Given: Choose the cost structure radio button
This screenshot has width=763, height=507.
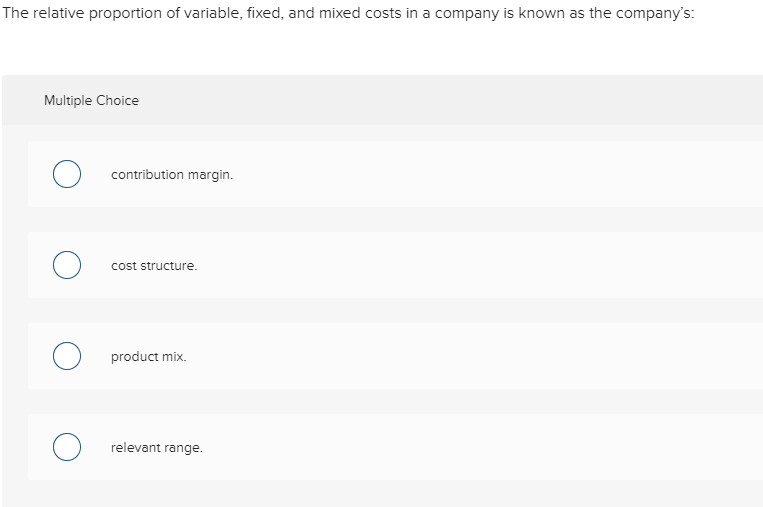Looking at the screenshot, I should (x=67, y=266).
